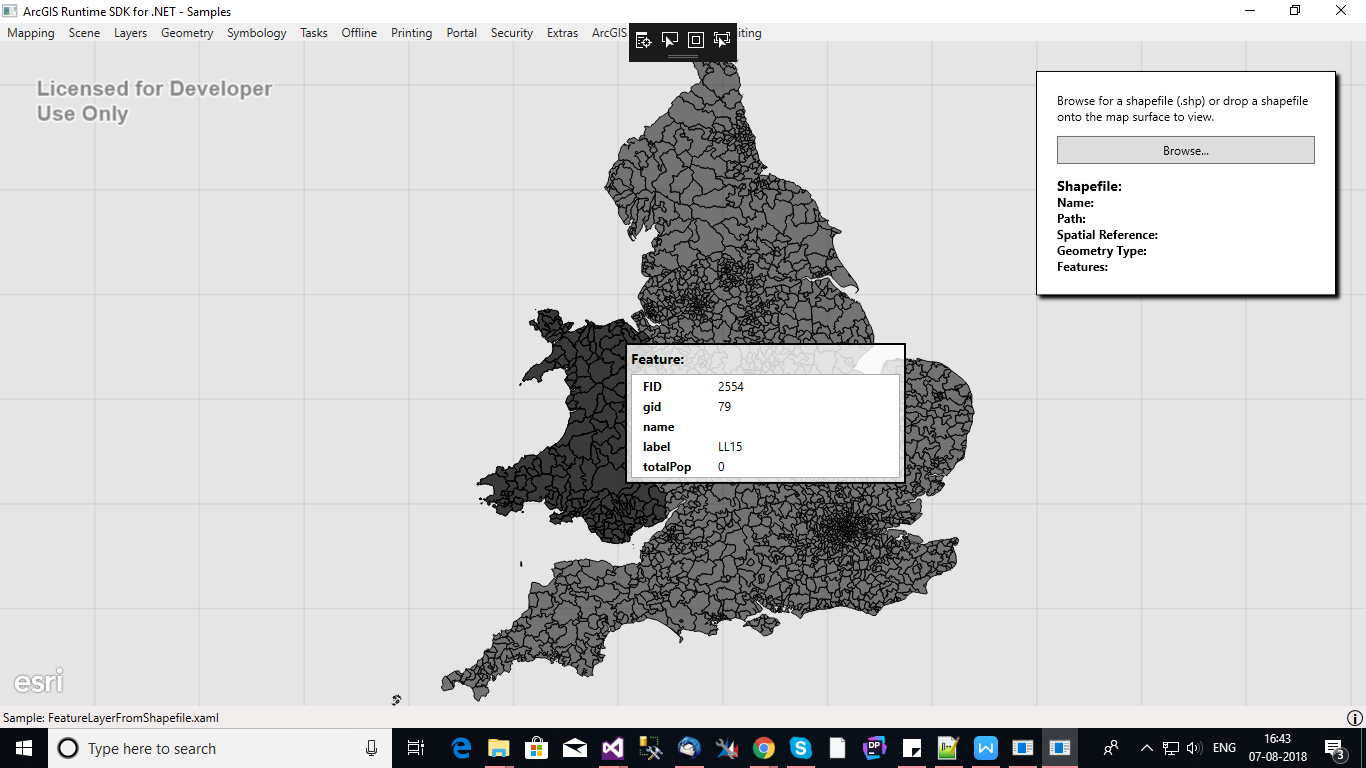Open the Extras menu
Screen dimensions: 1366x768
click(x=562, y=33)
